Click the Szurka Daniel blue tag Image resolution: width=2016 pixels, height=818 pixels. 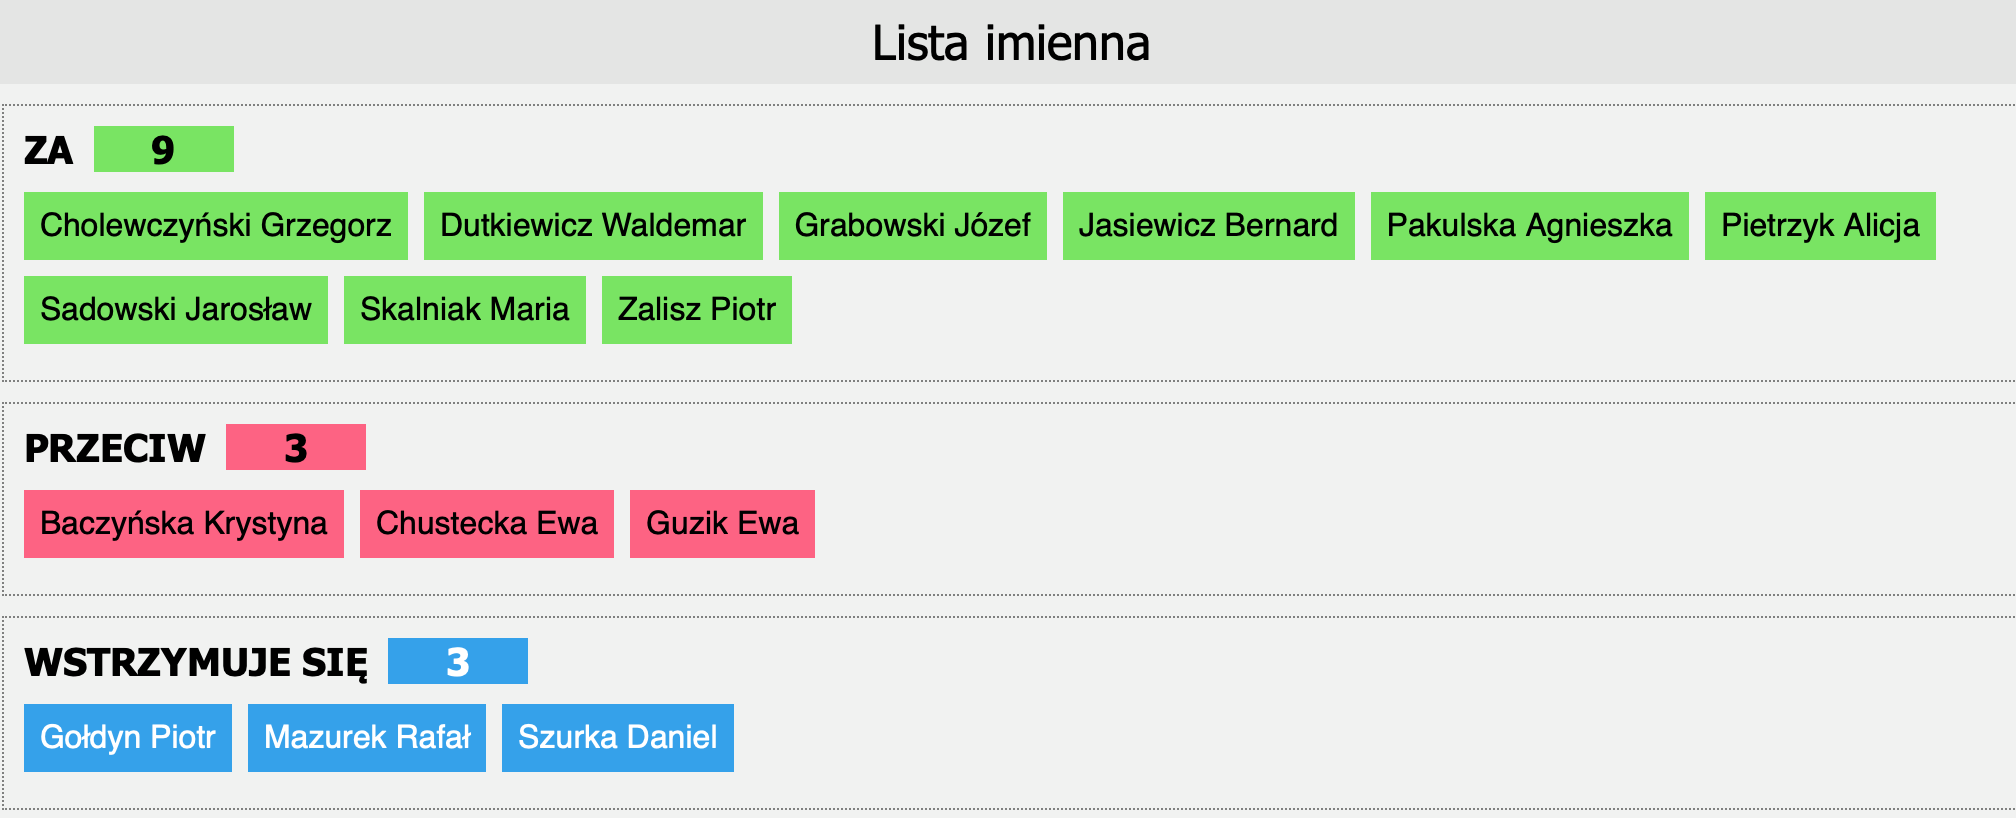(618, 738)
